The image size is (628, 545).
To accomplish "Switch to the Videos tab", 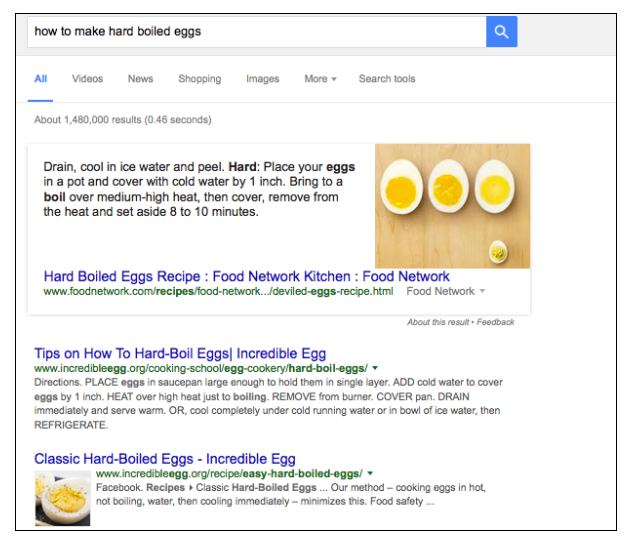I will coord(87,79).
